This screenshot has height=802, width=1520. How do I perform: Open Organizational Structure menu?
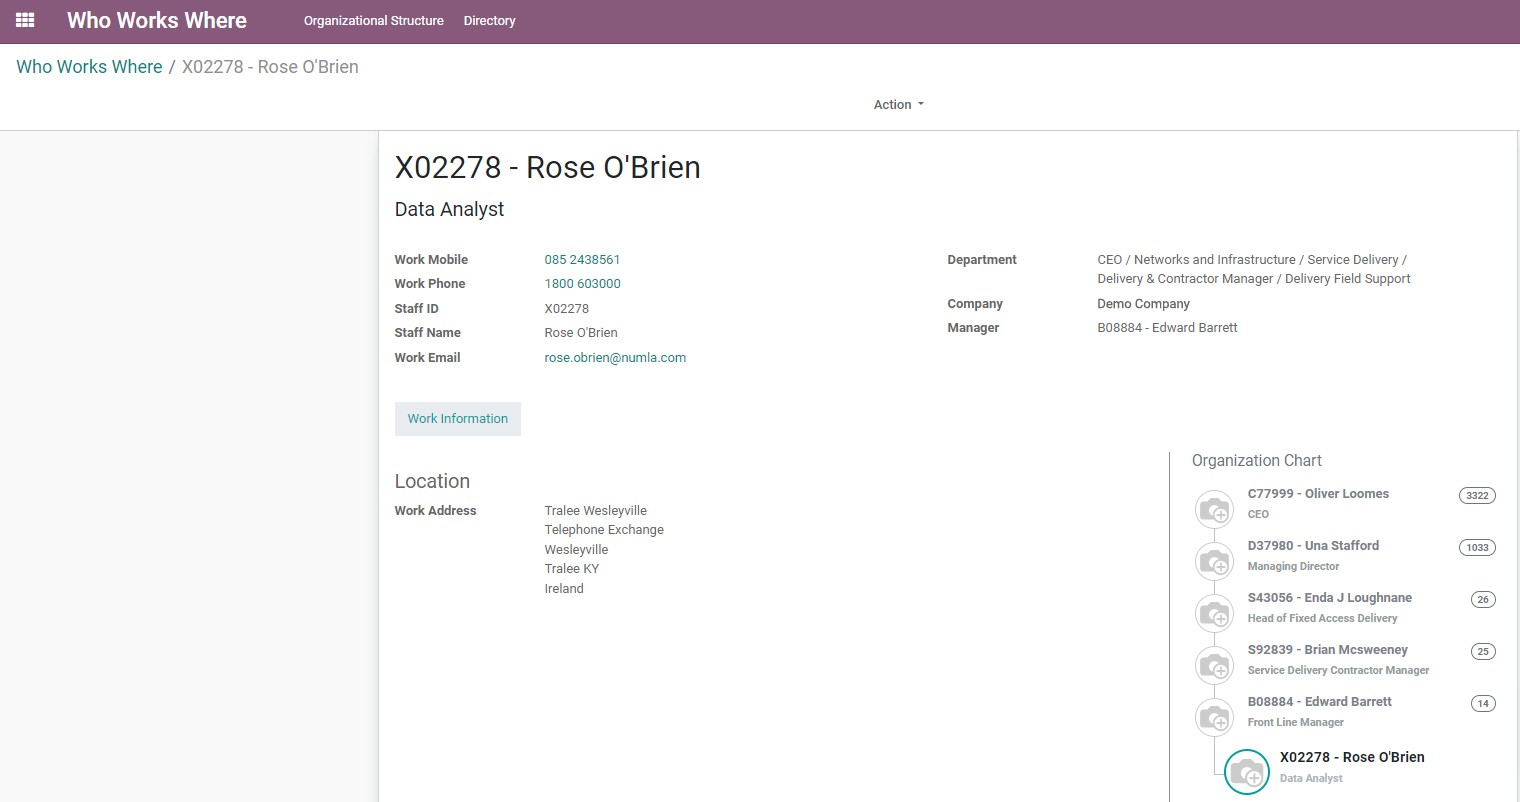coord(374,20)
